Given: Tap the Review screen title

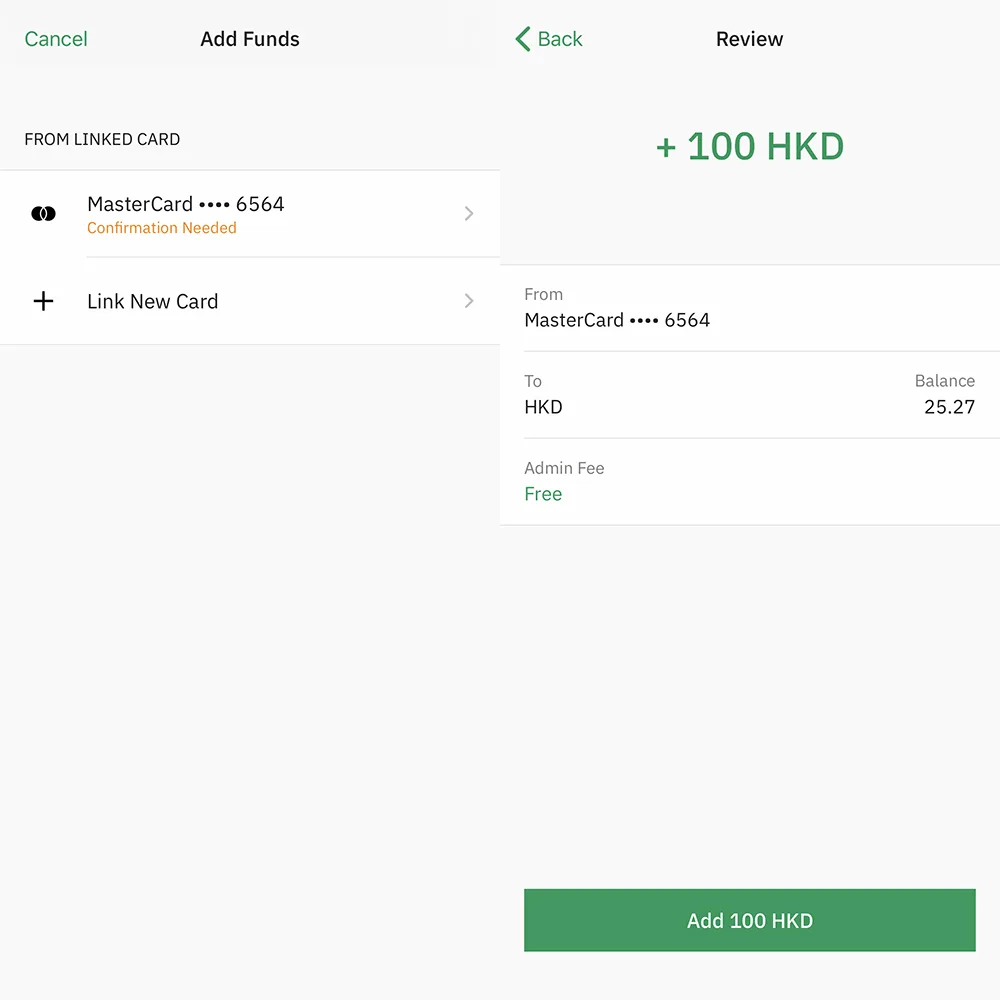Looking at the screenshot, I should [749, 39].
